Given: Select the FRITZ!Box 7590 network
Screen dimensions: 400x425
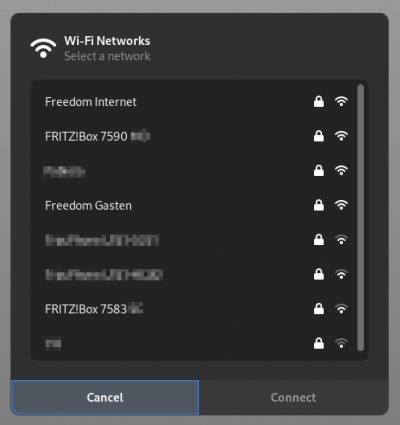Looking at the screenshot, I should (x=194, y=136).
